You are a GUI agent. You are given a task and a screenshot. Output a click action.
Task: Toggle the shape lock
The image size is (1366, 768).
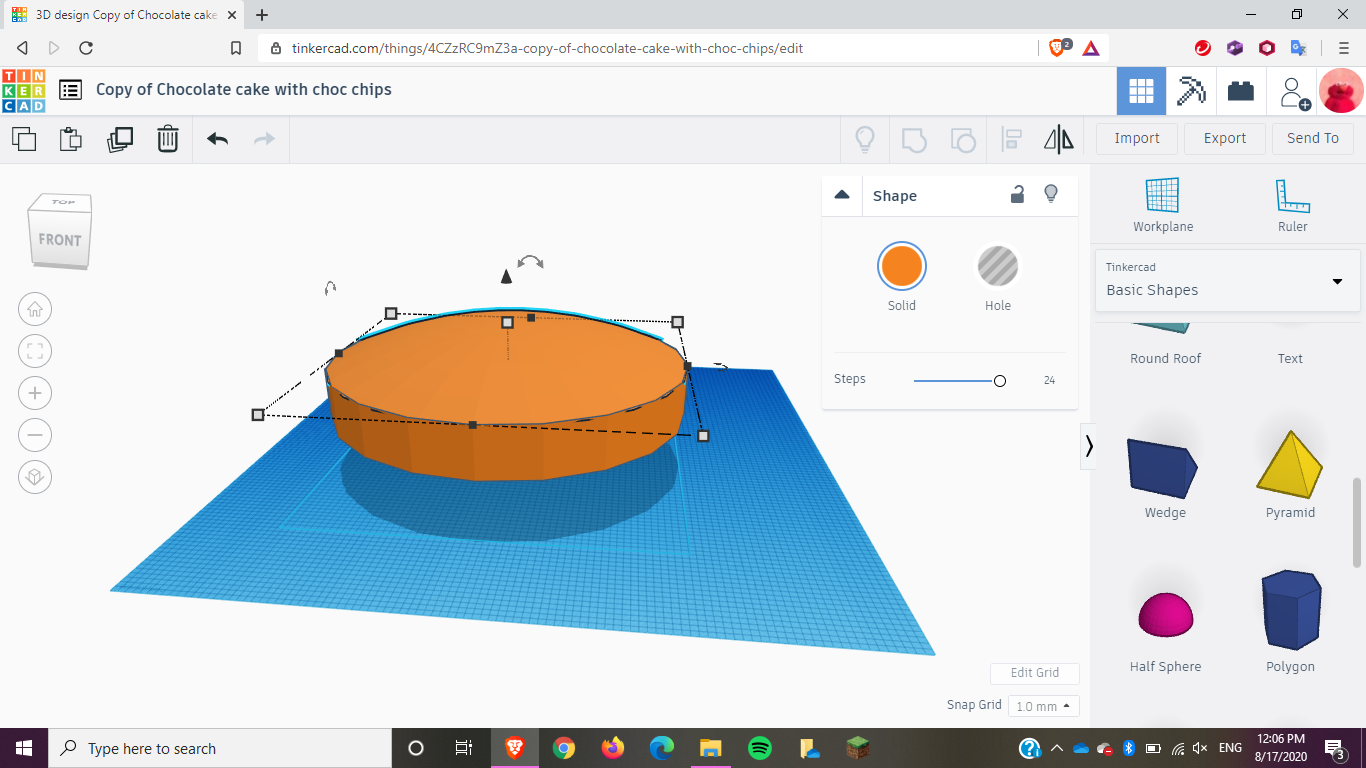[x=1017, y=195]
